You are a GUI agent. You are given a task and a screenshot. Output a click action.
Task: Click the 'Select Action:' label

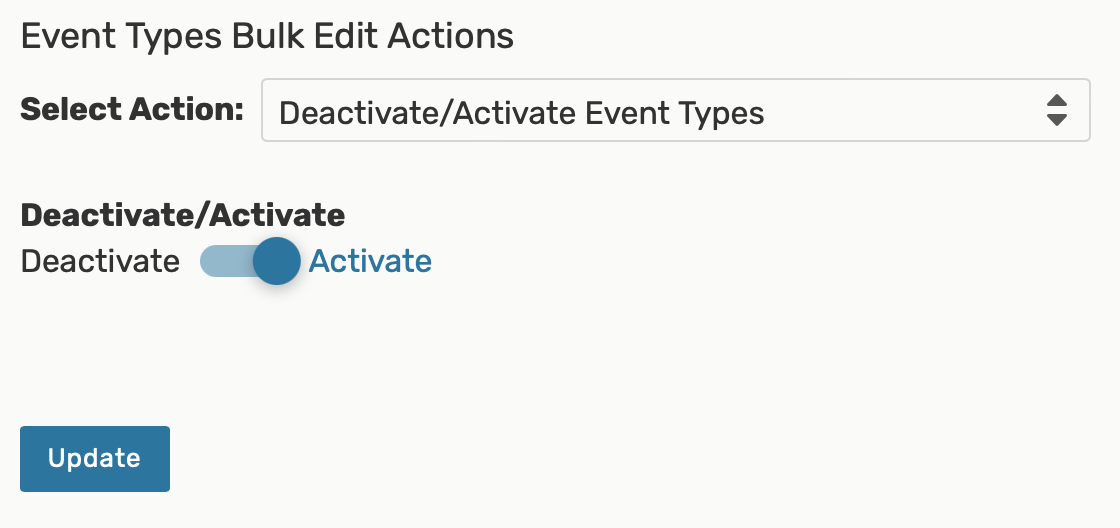click(132, 109)
